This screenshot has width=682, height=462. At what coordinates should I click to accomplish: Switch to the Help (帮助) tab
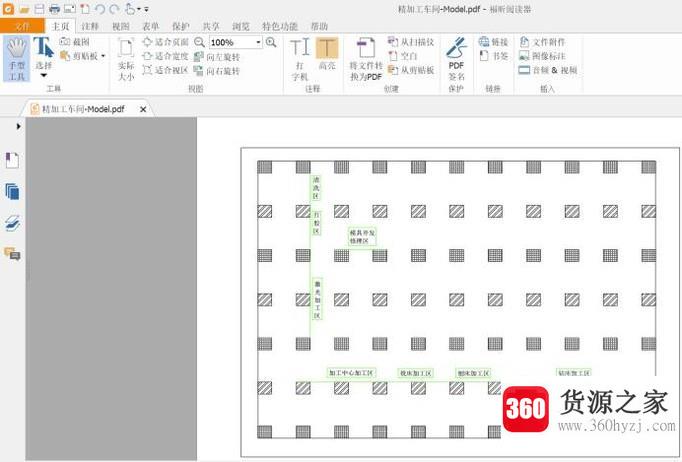pyautogui.click(x=319, y=26)
